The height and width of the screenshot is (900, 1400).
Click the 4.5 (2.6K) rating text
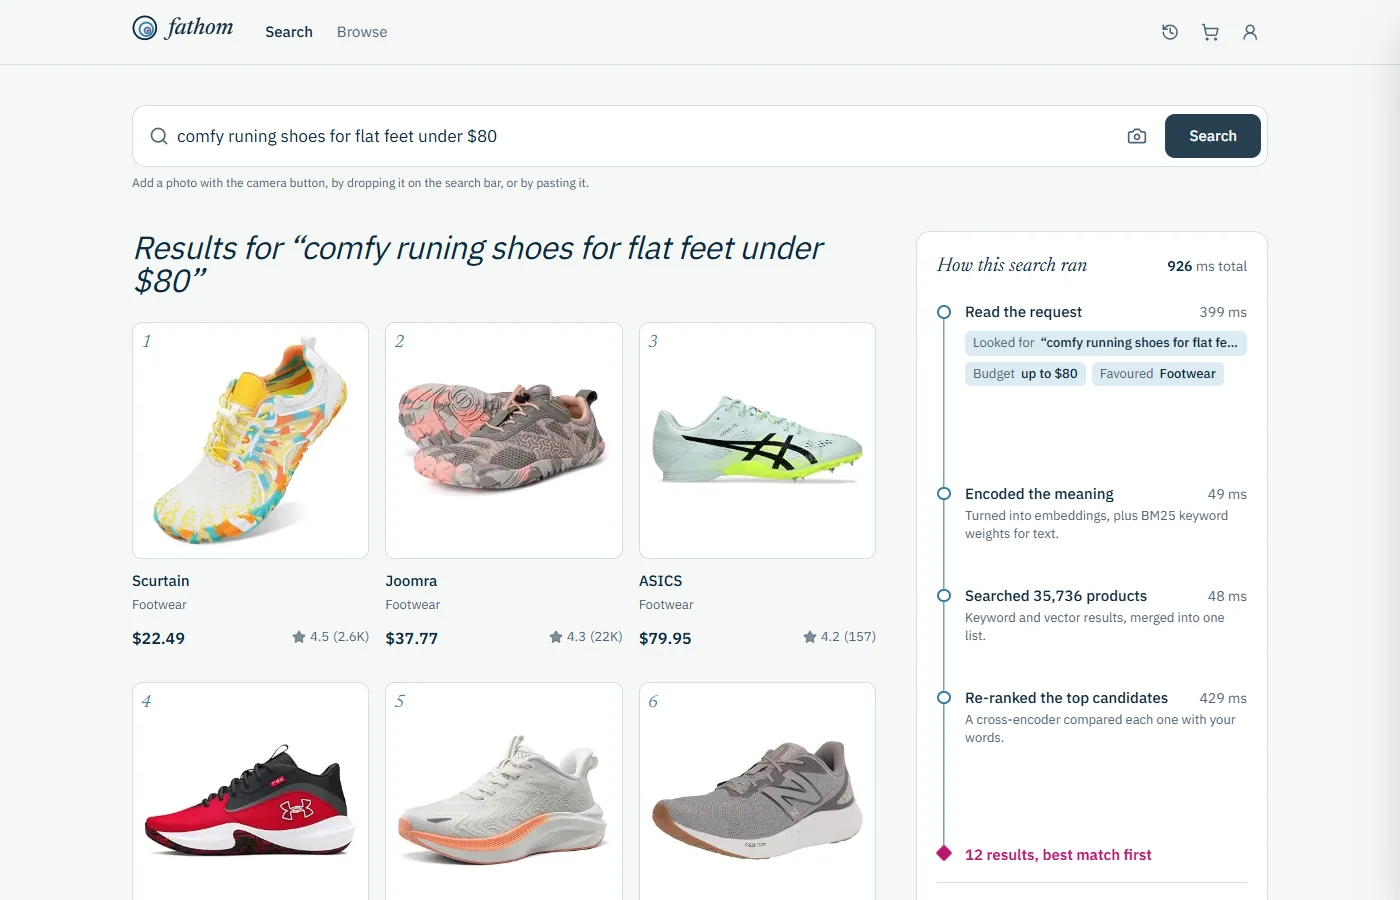[x=339, y=637]
